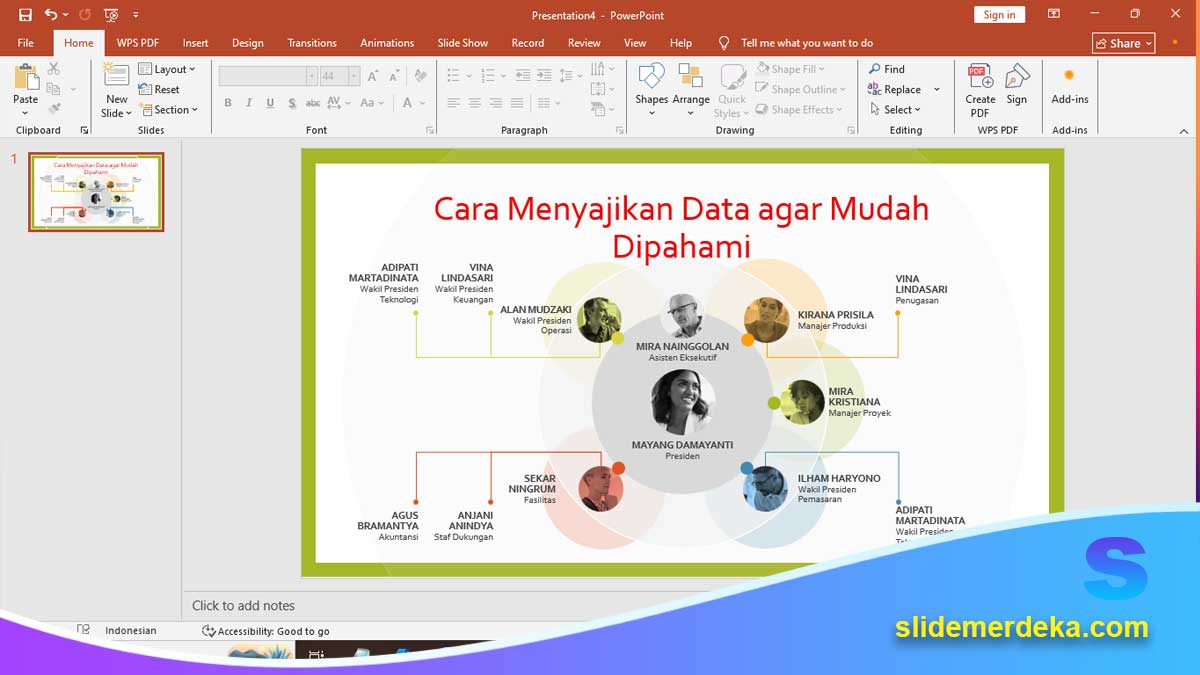Open the Layout dropdown

(167, 69)
